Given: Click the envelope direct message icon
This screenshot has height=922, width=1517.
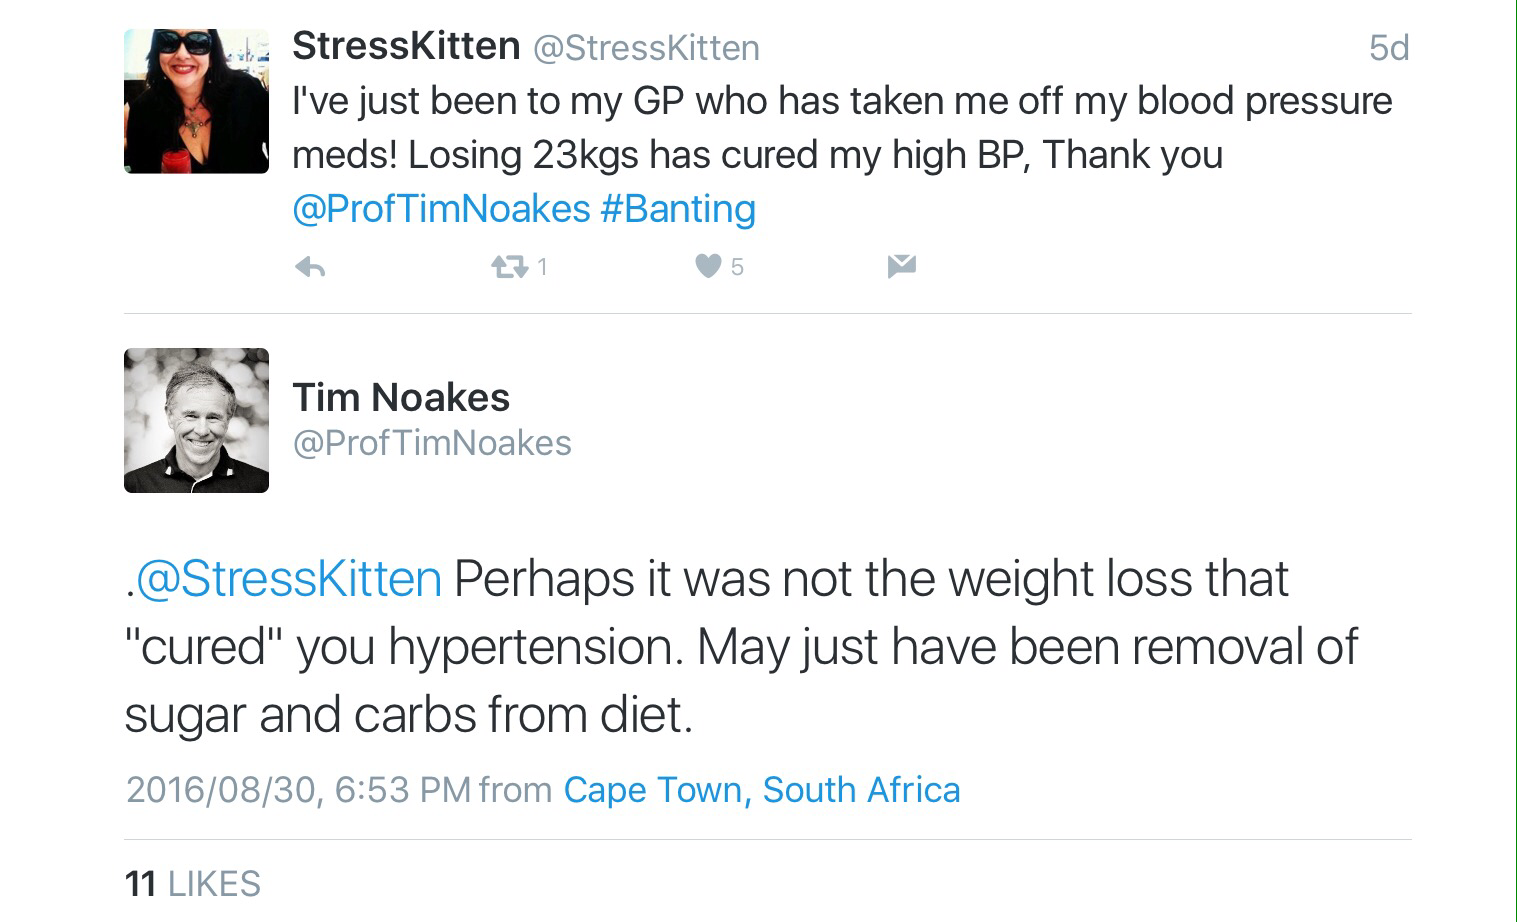Looking at the screenshot, I should pos(901,266).
